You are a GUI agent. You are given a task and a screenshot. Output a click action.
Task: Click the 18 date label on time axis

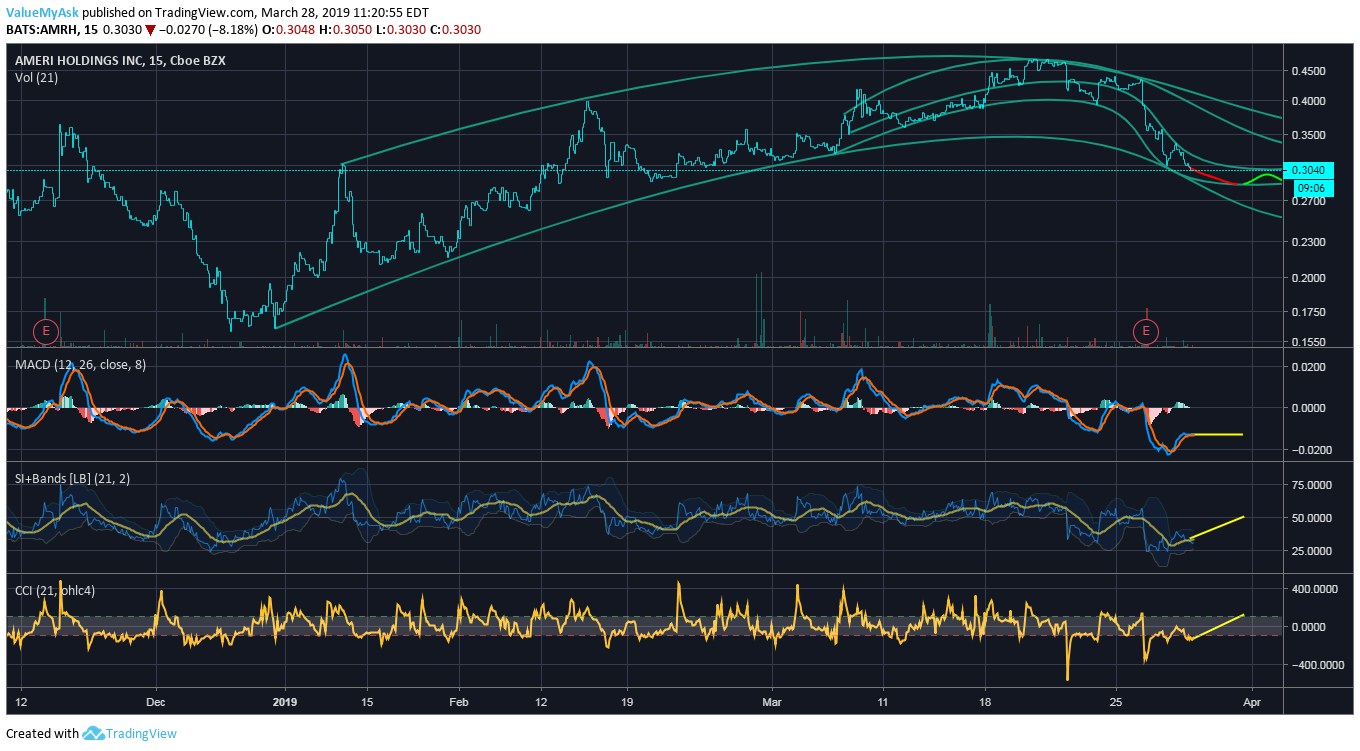pyautogui.click(x=985, y=703)
